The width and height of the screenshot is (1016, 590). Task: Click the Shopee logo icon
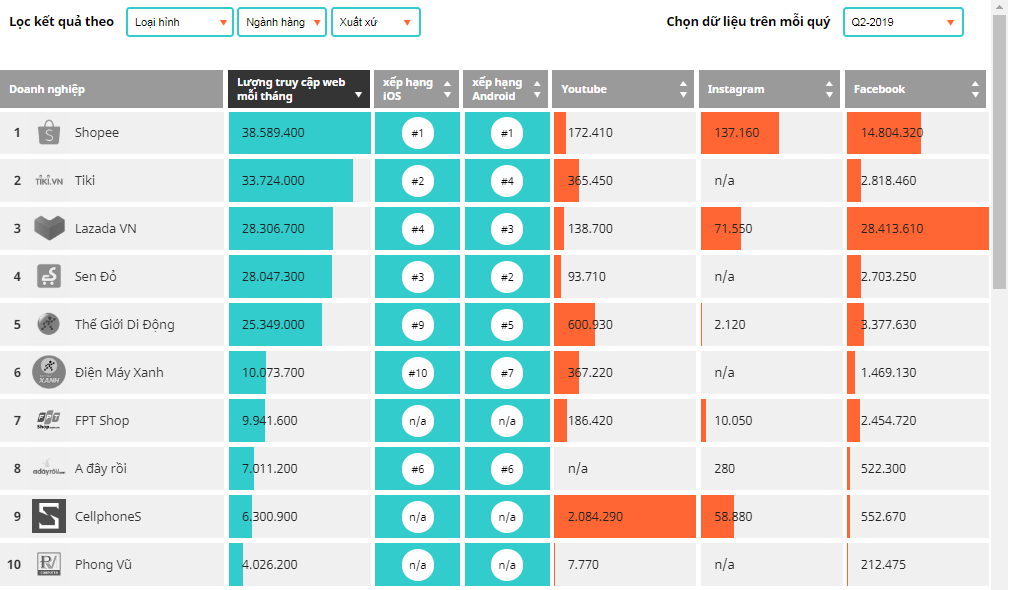coord(49,132)
